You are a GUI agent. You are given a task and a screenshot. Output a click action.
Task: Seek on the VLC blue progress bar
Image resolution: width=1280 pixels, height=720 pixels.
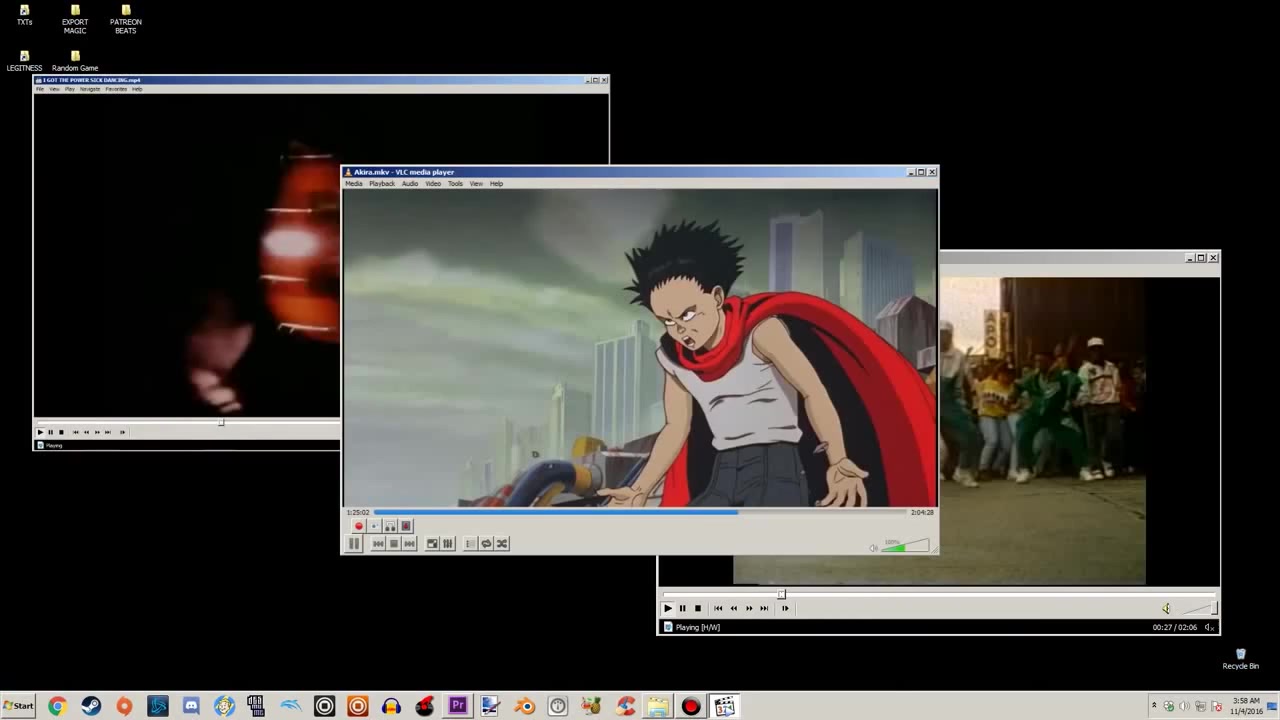click(x=640, y=512)
